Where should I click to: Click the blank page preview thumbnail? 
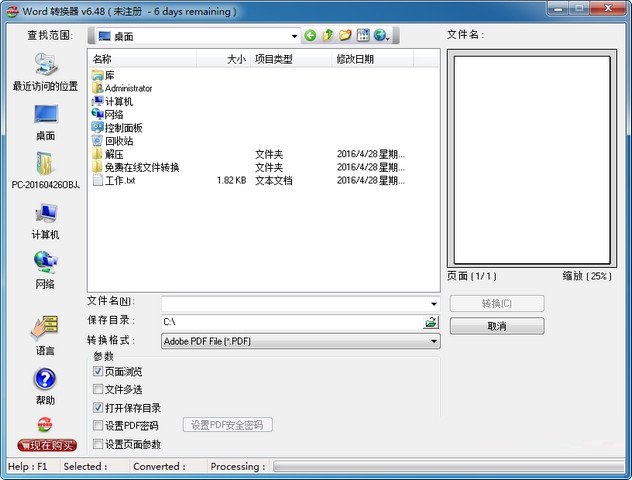point(532,160)
